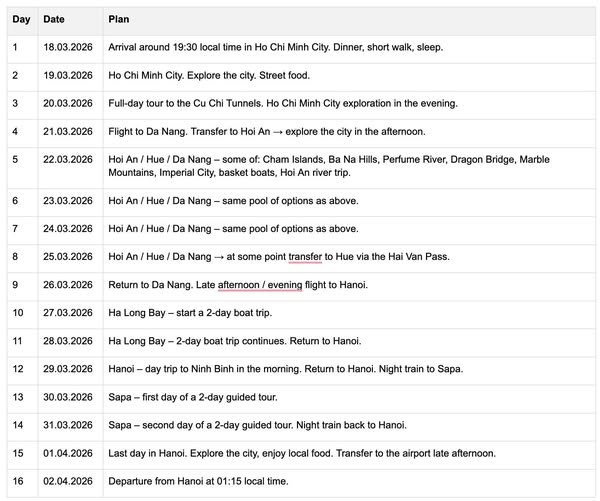Viewport: 600px width, 501px height.
Task: Click the Last day in Hanoi plan cell
Action: 349,453
